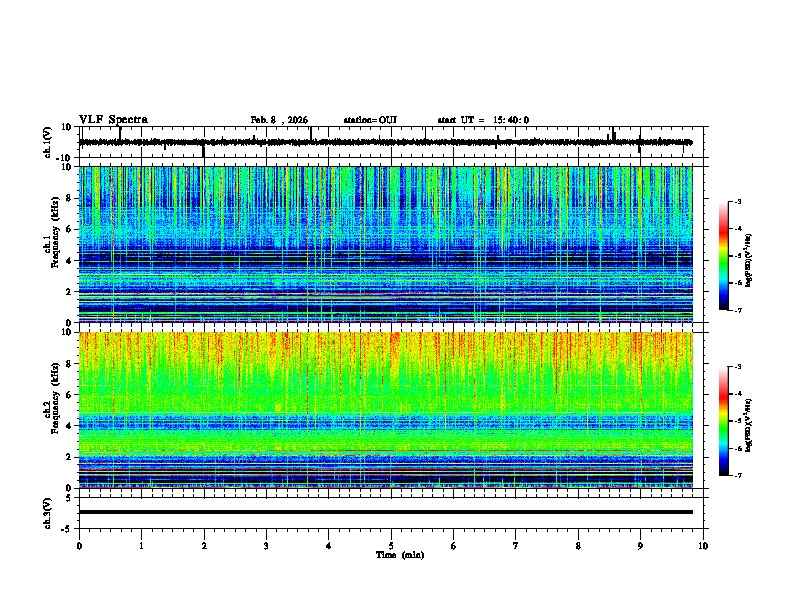Click the time axis tick label "2"
792x612 pixels.
point(204,546)
